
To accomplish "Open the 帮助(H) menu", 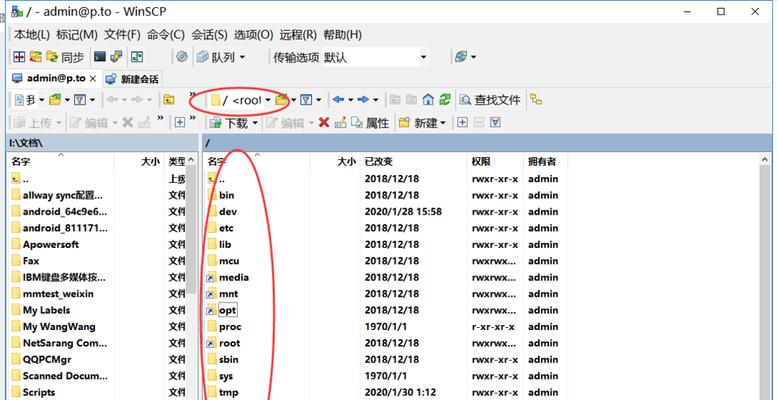I will 342,35.
